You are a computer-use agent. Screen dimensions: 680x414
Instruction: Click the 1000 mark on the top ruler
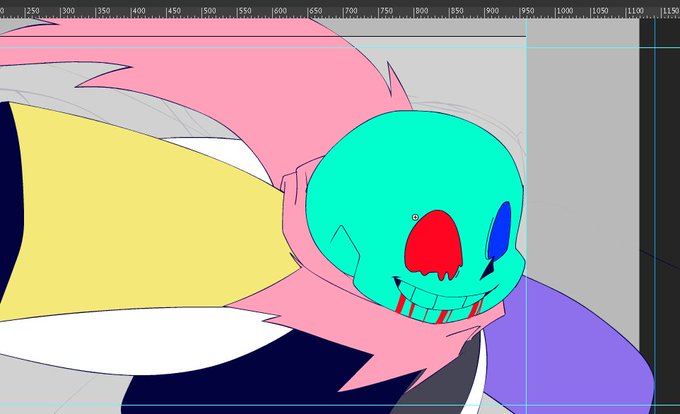[565, 11]
